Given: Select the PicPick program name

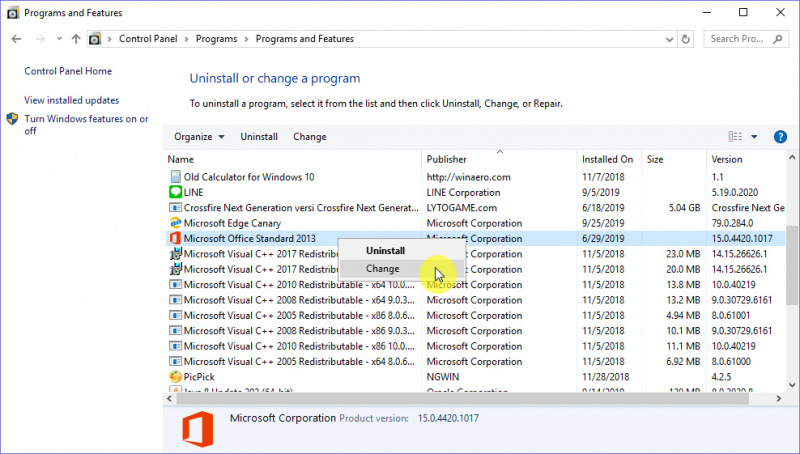Looking at the screenshot, I should point(199,376).
